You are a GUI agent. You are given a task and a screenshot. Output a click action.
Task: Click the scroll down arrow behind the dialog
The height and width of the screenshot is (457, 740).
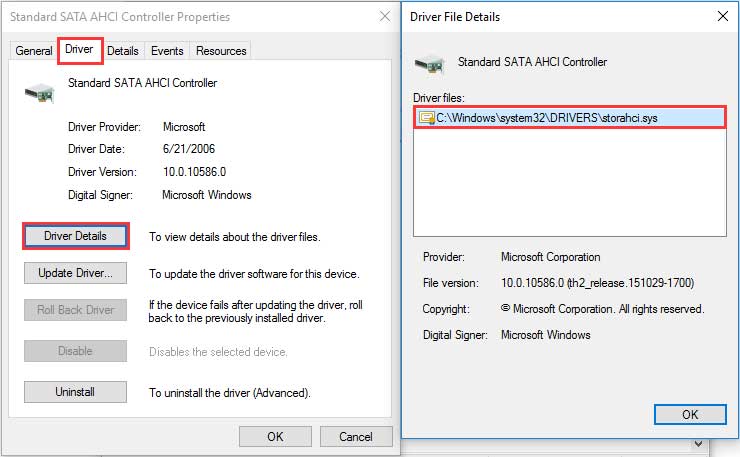698,444
